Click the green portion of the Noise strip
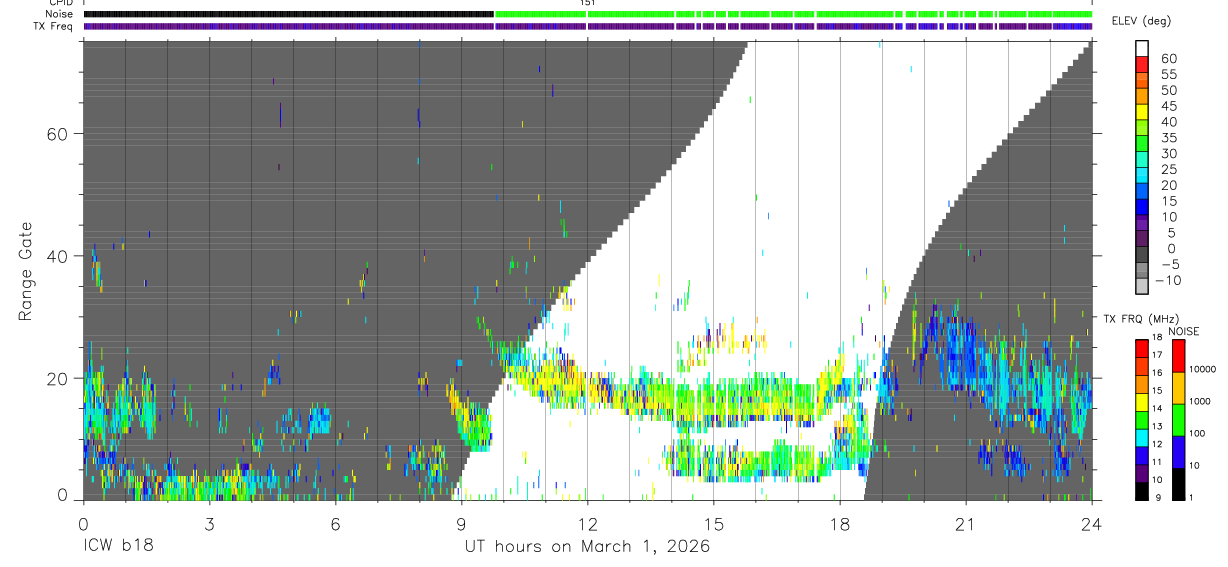This screenshot has height=567, width=1228. tap(793, 14)
